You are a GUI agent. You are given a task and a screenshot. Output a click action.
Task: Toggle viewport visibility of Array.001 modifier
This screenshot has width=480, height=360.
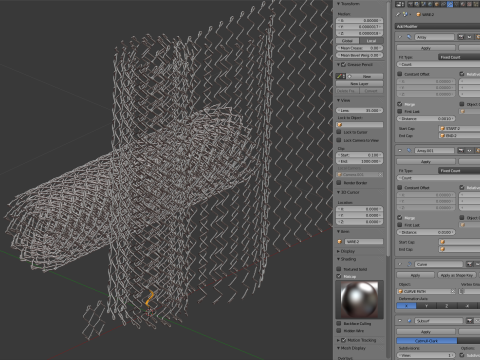click(469, 151)
